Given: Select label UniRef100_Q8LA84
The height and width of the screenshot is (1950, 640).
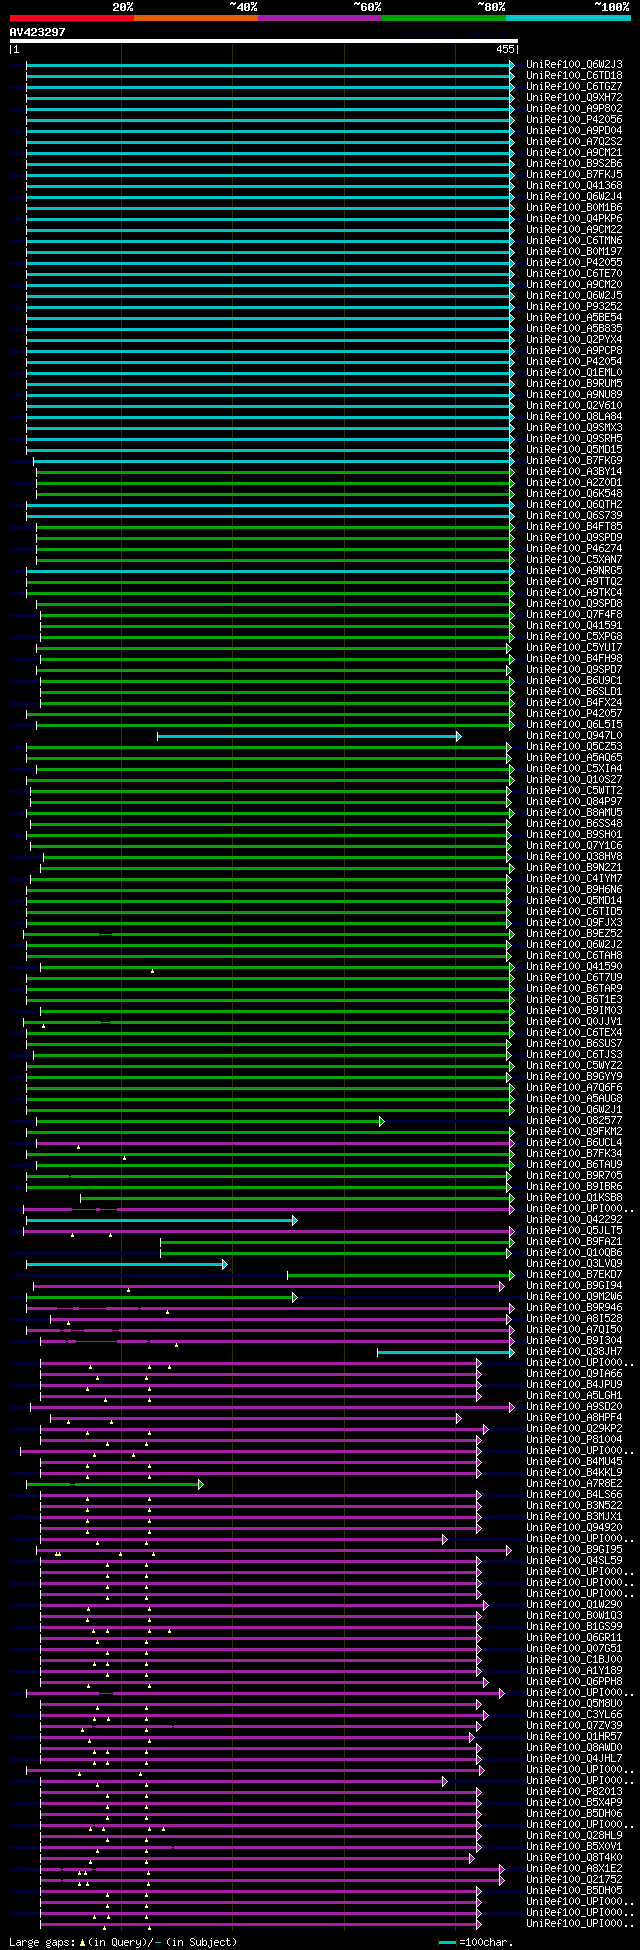Looking at the screenshot, I should point(574,417).
